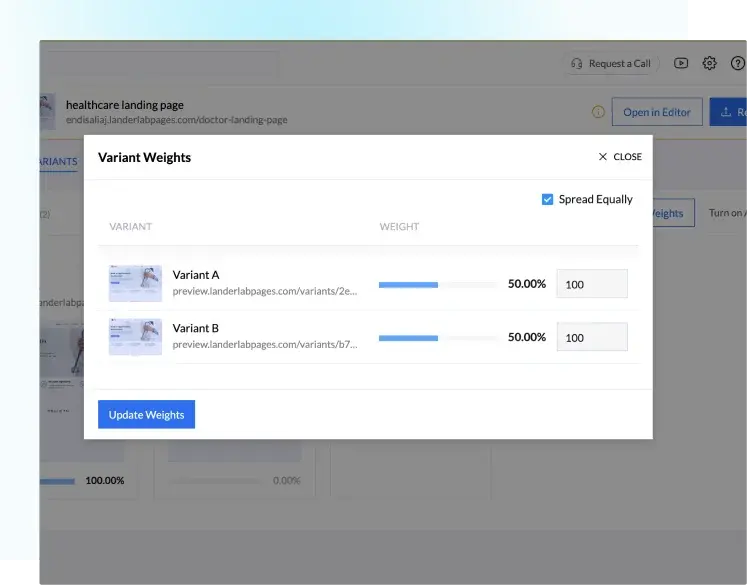Close the Variant Weights dialog
The image size is (747, 585).
coord(620,157)
